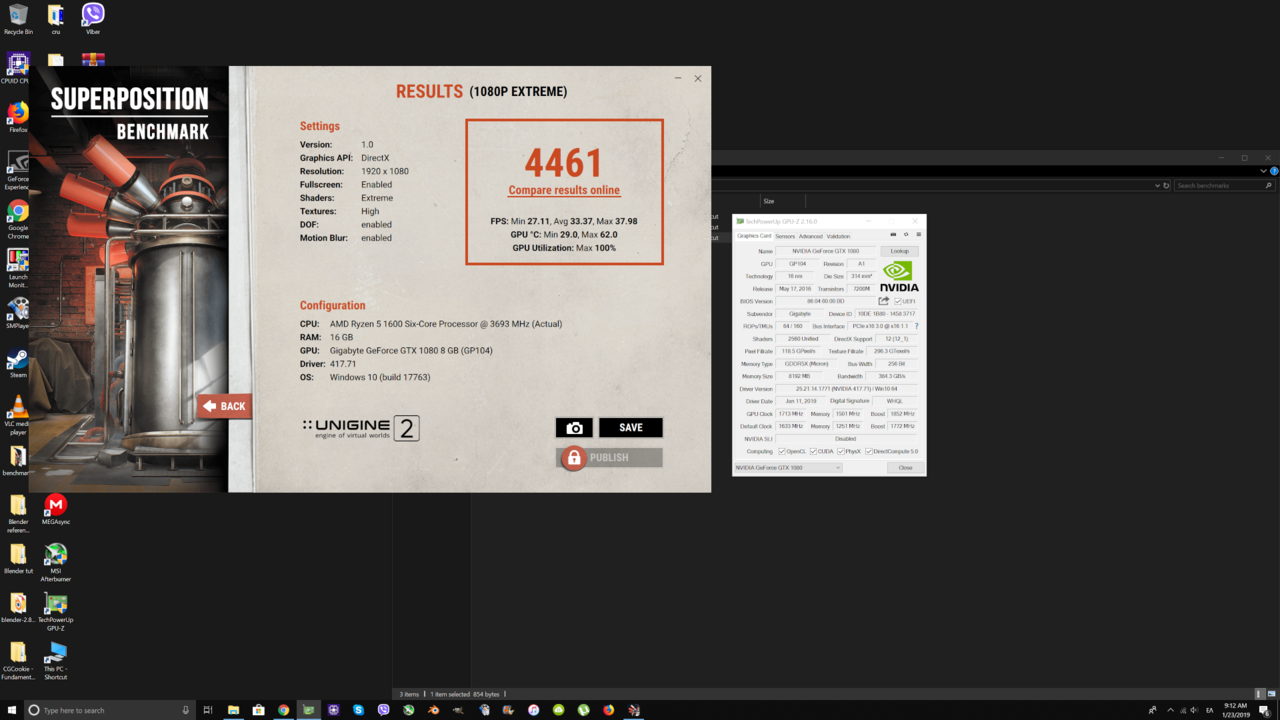Open Task View from the taskbar
1280x720 pixels.
208,710
